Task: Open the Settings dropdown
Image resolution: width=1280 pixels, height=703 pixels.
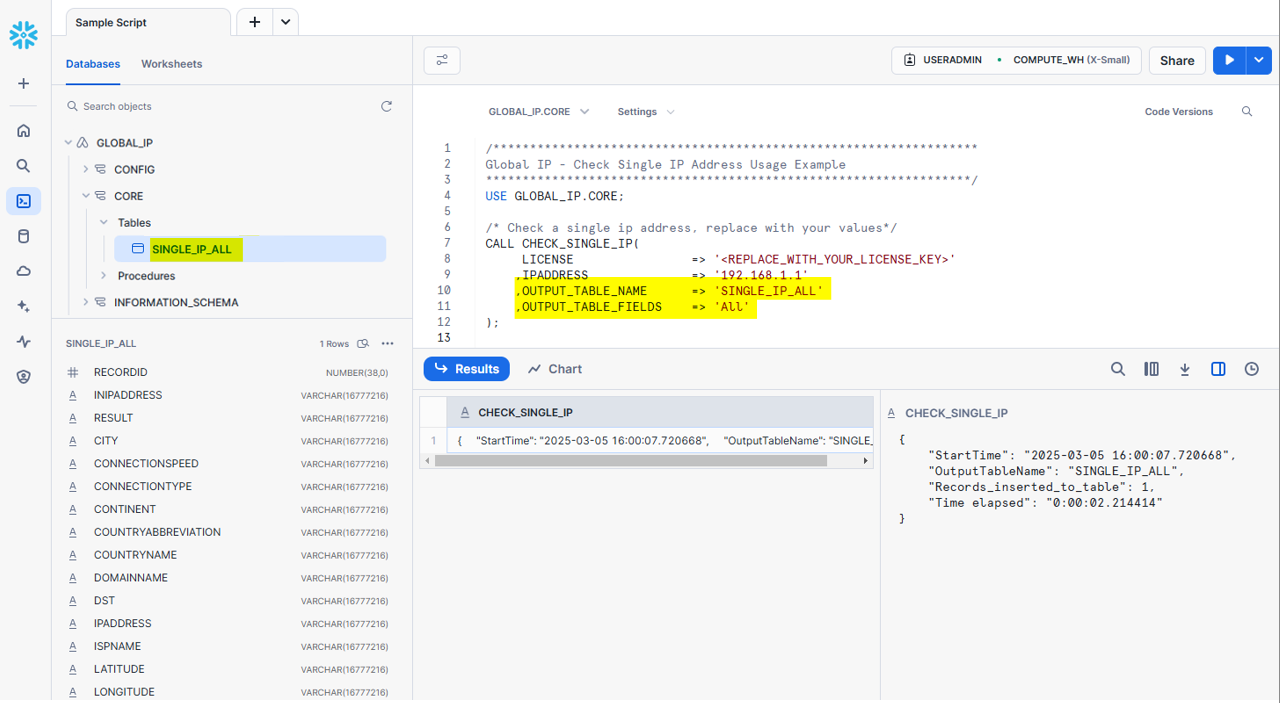Action: point(646,112)
